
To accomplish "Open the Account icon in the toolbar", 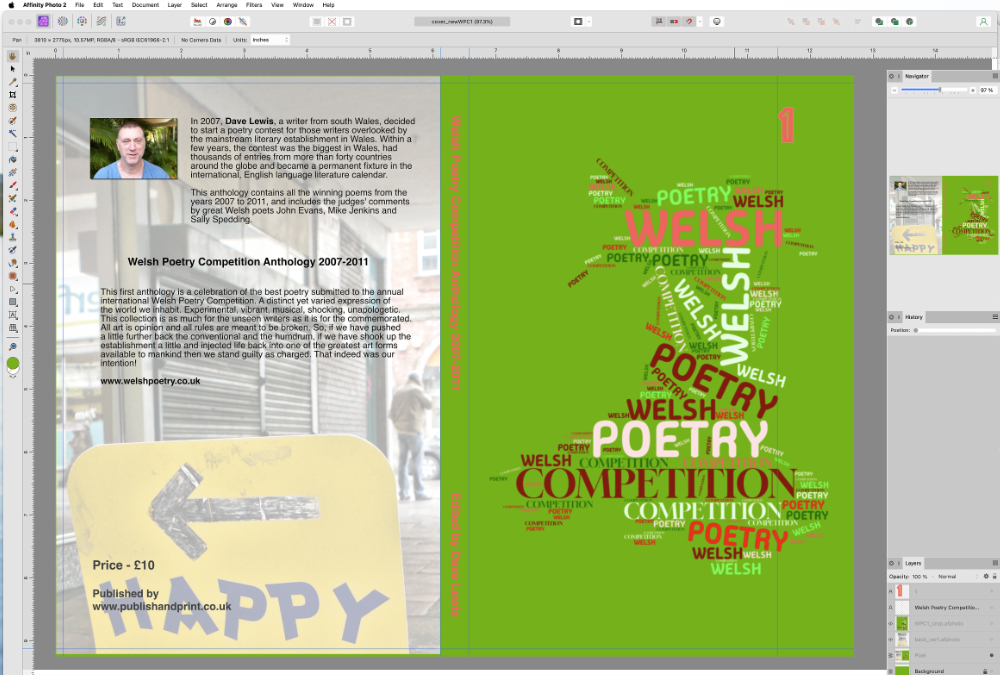I will click(x=983, y=20).
